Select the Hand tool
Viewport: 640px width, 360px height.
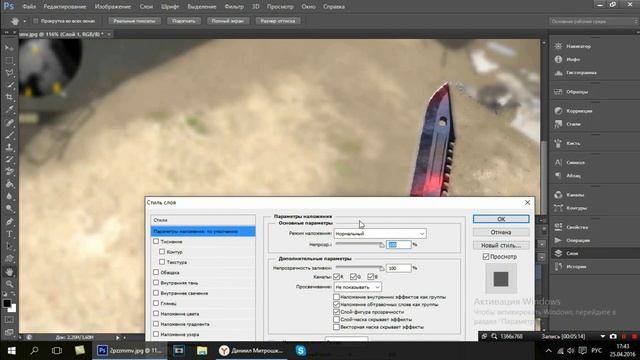point(9,271)
